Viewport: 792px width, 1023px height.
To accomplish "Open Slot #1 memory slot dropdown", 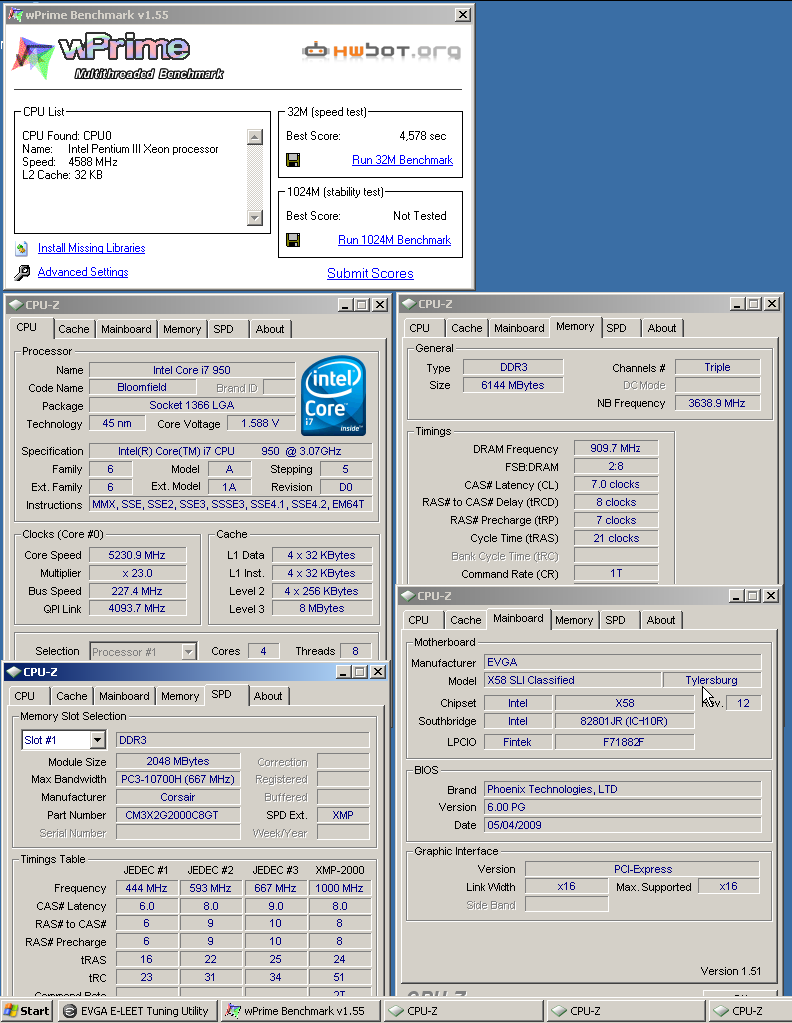I will (97, 740).
